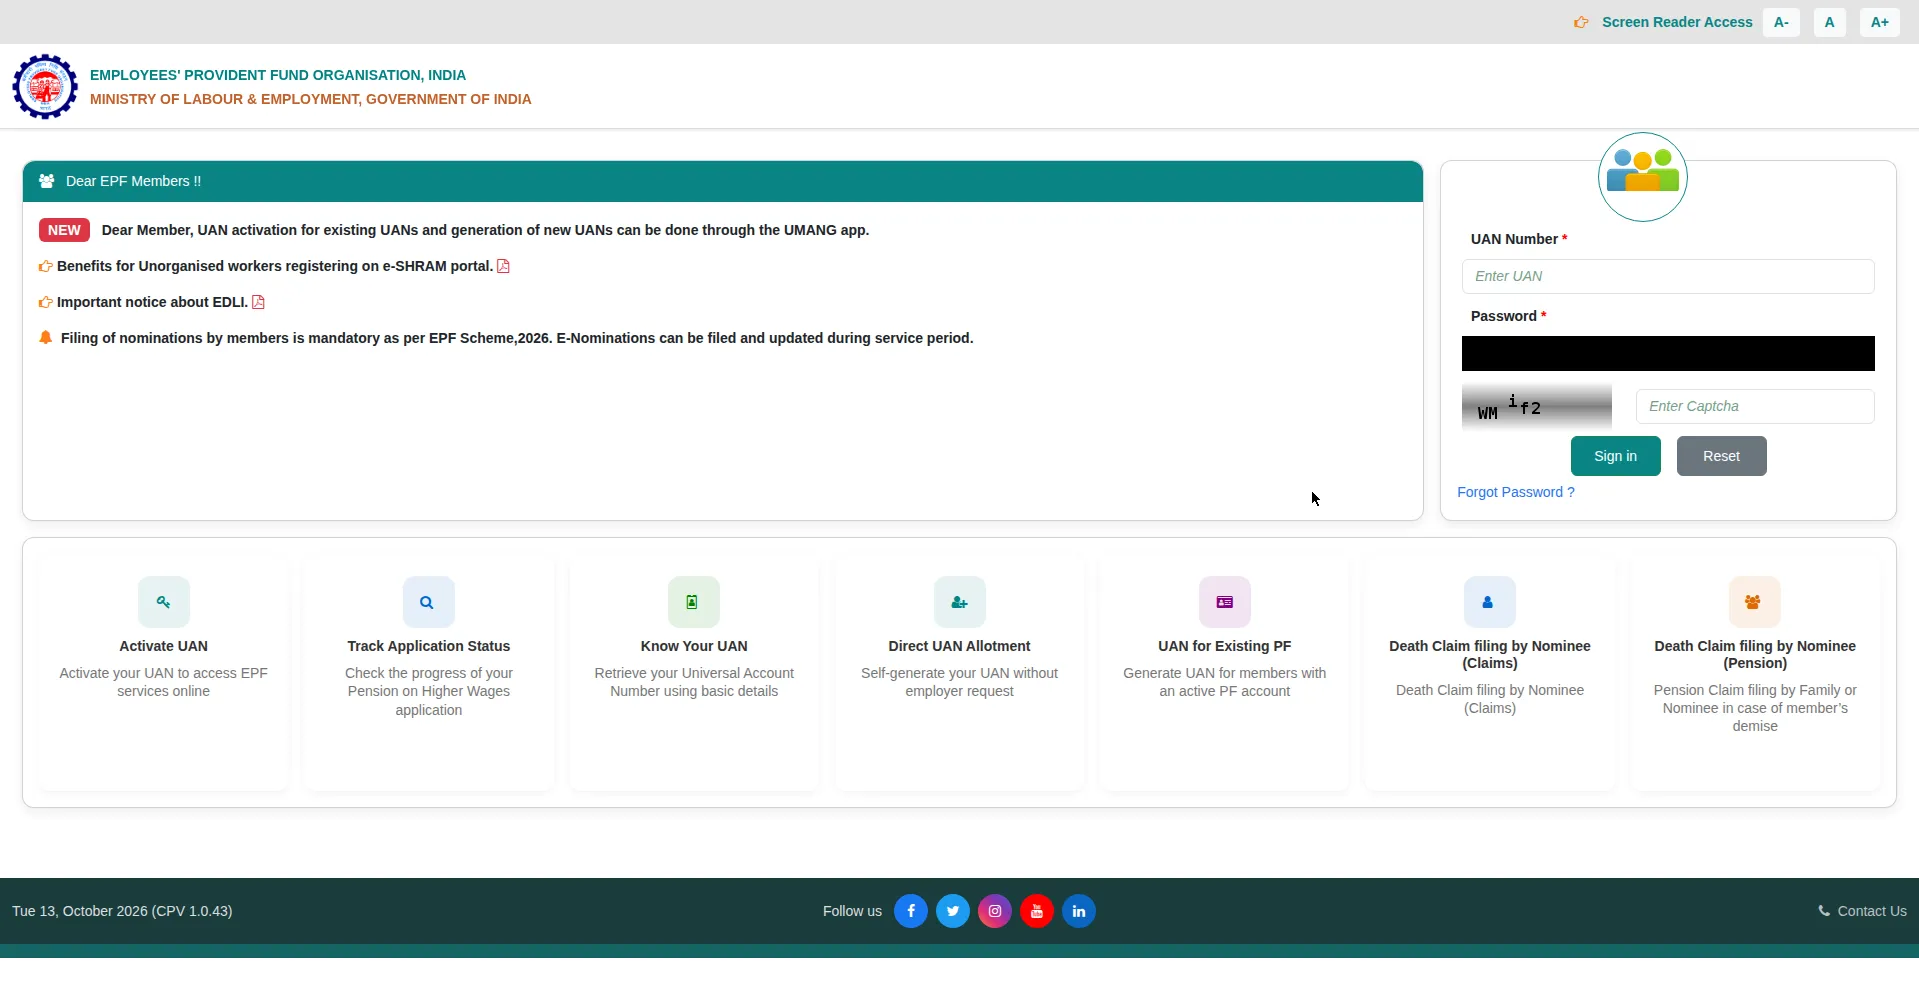1919x998 pixels.
Task: Click the NEW badge on UMANG notice
Action: coord(64,230)
